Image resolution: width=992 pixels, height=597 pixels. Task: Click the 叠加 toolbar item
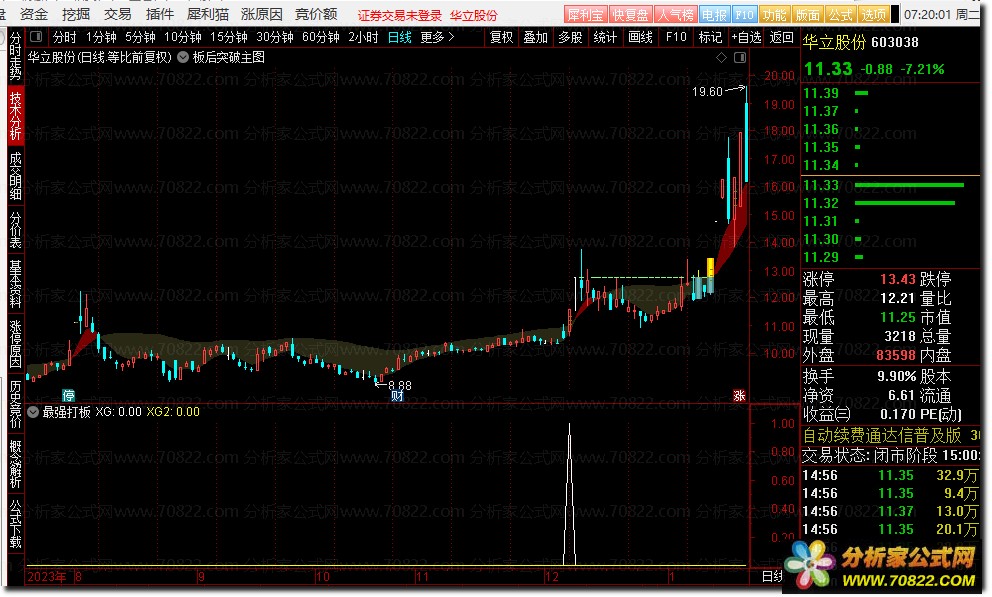[535, 37]
